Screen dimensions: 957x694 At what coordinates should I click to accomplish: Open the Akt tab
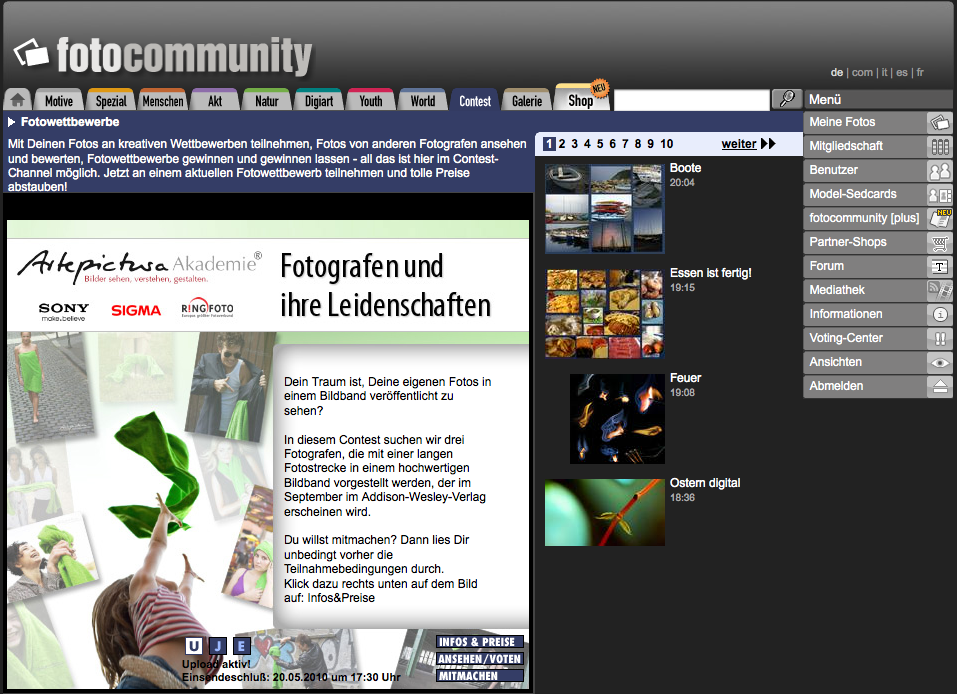pyautogui.click(x=215, y=101)
